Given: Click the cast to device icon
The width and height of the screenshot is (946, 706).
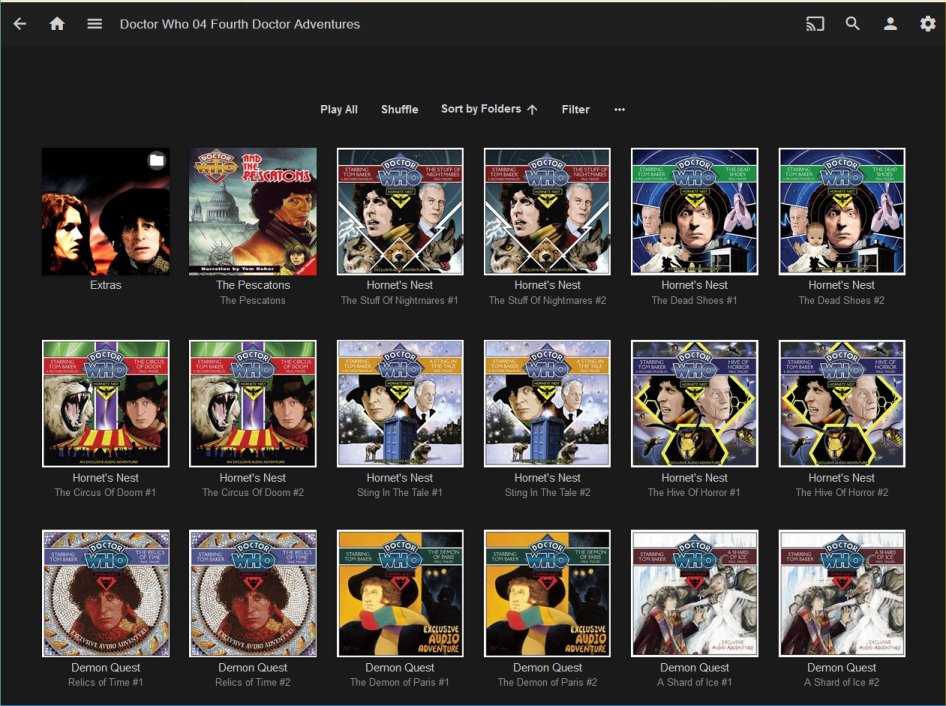Looking at the screenshot, I should tap(815, 24).
